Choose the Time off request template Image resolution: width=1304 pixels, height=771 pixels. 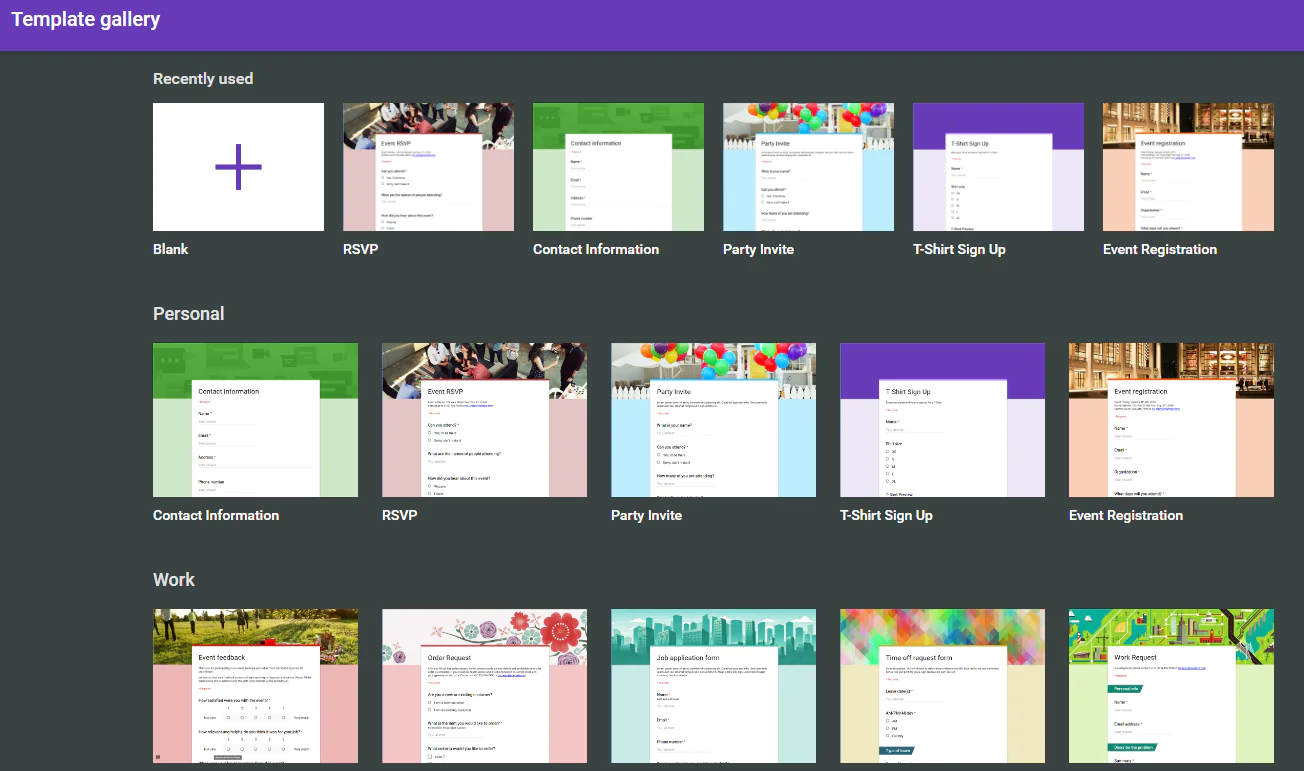pos(942,686)
